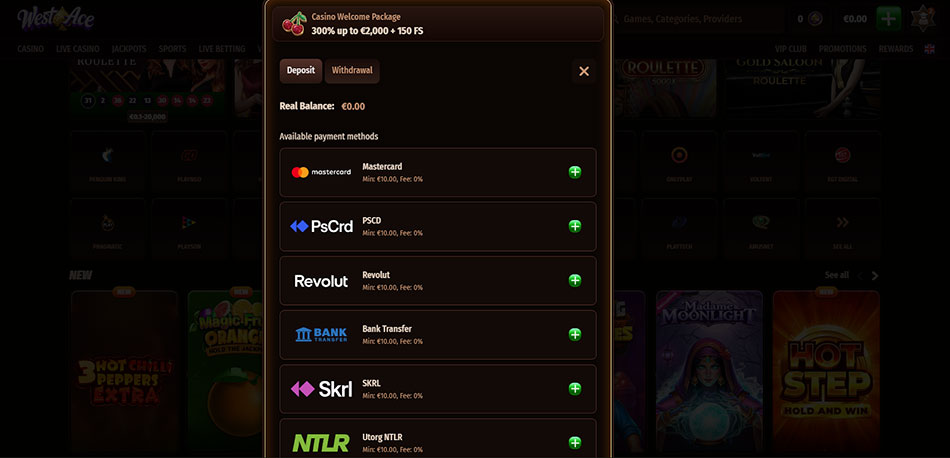The image size is (950, 458).
Task: Click green plus icon for Utorg NTLR
Action: tap(575, 443)
